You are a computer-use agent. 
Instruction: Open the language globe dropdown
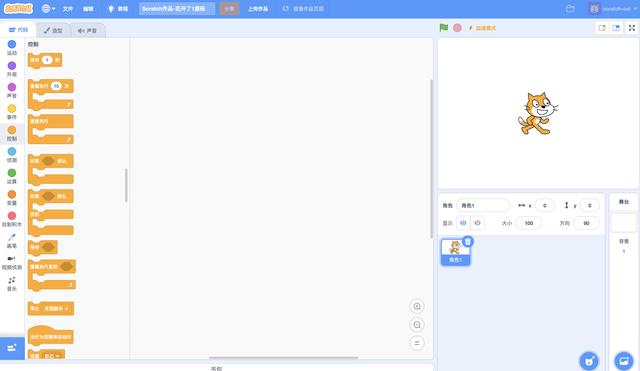click(48, 9)
